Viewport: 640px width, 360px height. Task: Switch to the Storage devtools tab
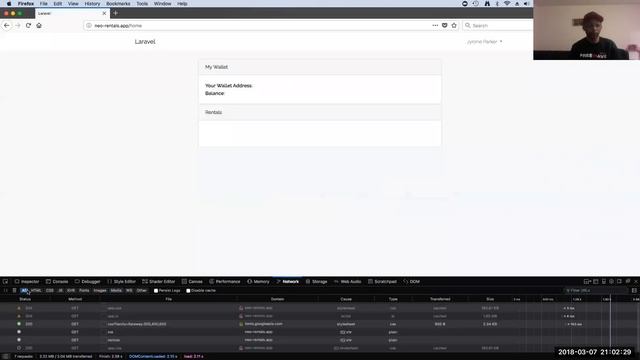click(x=316, y=281)
